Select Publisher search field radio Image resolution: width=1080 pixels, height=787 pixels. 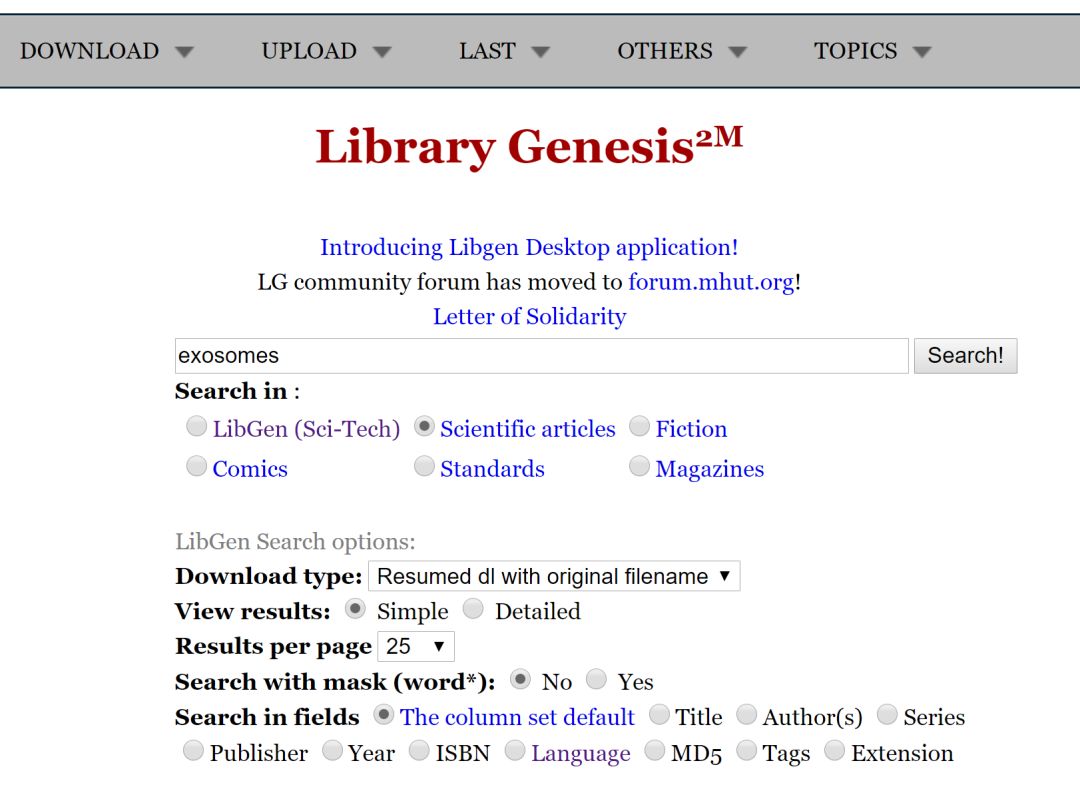click(194, 751)
